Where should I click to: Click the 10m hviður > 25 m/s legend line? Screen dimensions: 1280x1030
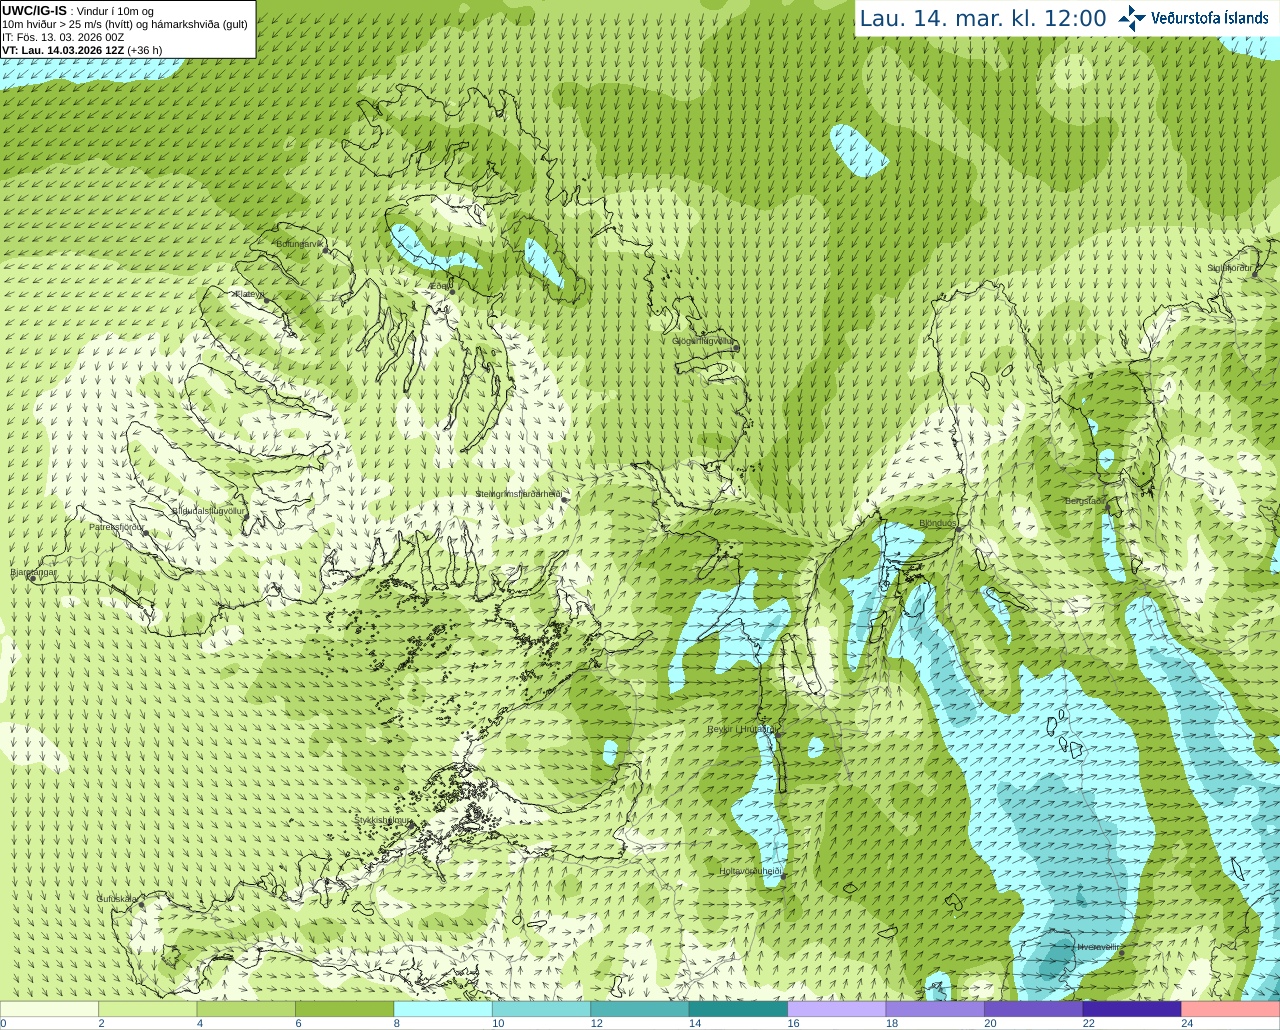pyautogui.click(x=125, y=24)
